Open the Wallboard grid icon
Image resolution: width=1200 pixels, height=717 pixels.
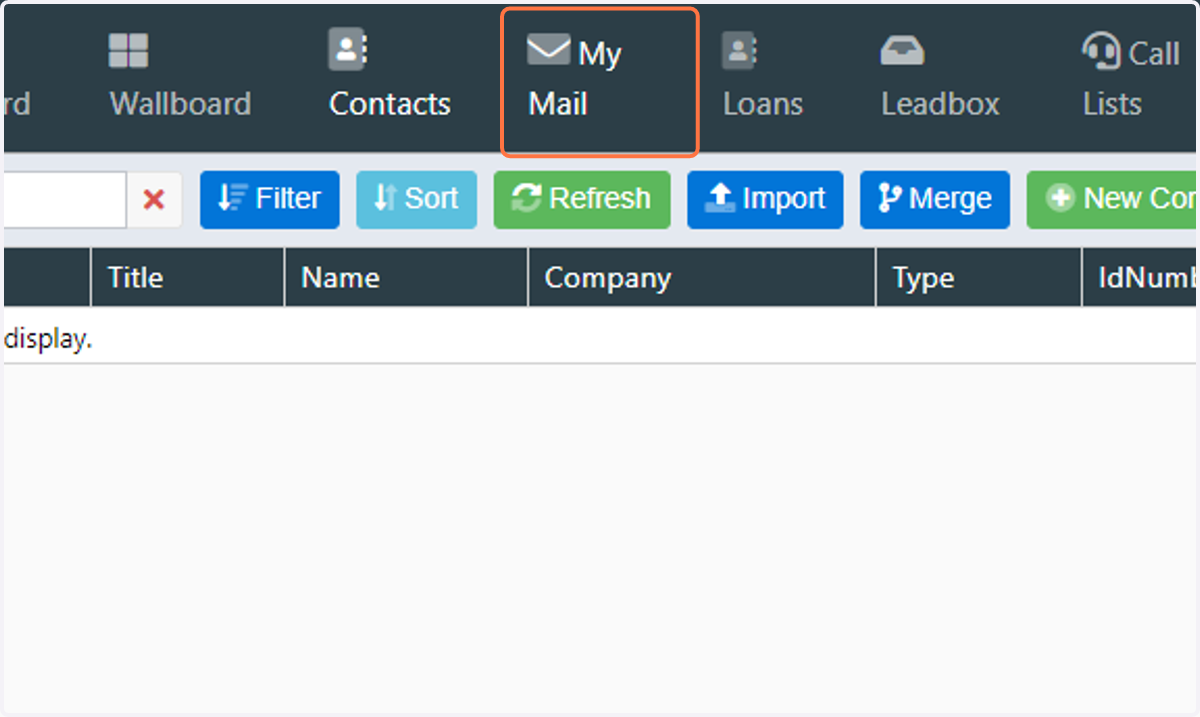pyautogui.click(x=128, y=51)
